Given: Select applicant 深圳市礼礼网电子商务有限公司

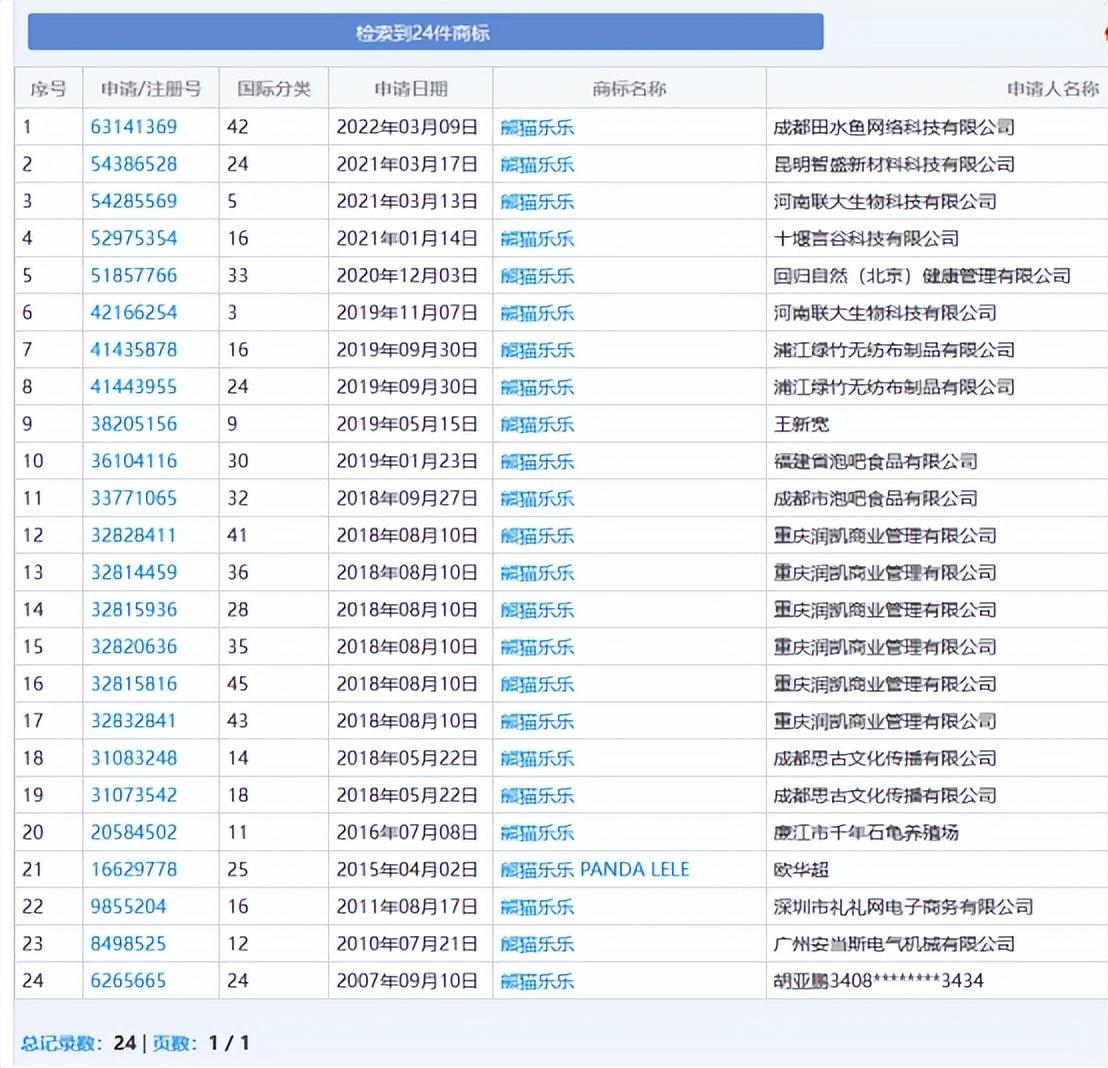Looking at the screenshot, I should tap(903, 906).
